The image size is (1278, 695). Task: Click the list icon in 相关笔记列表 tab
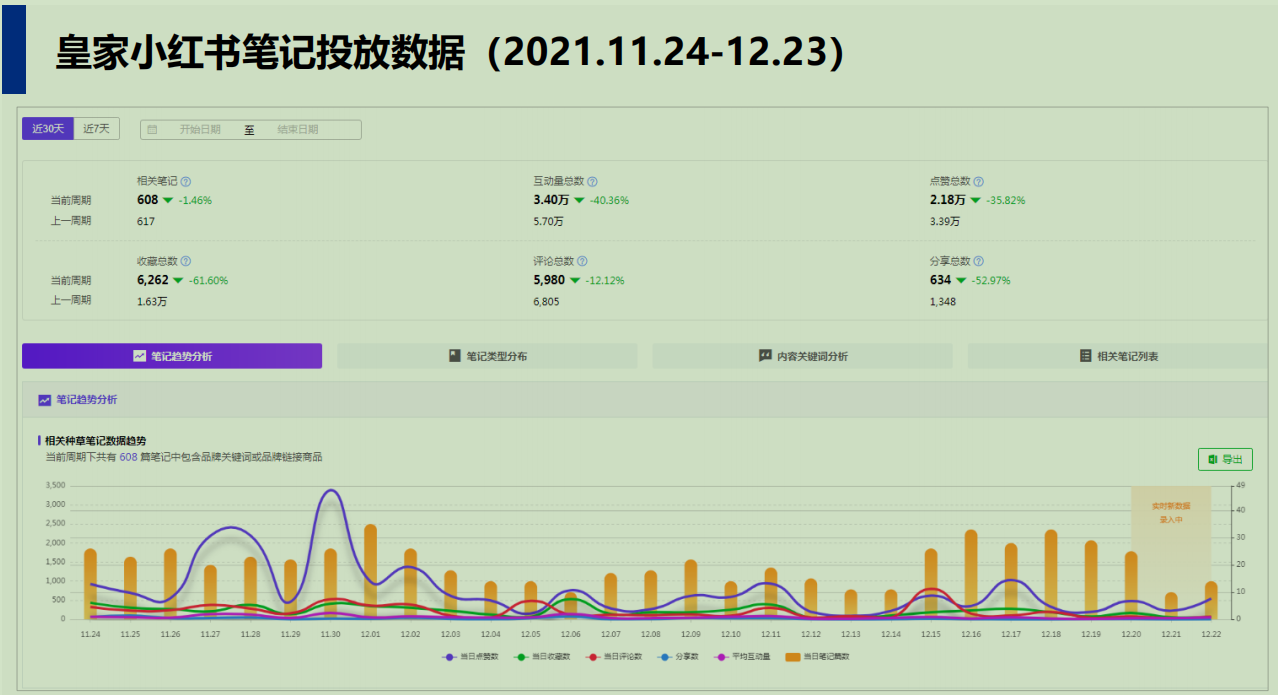click(x=1086, y=356)
